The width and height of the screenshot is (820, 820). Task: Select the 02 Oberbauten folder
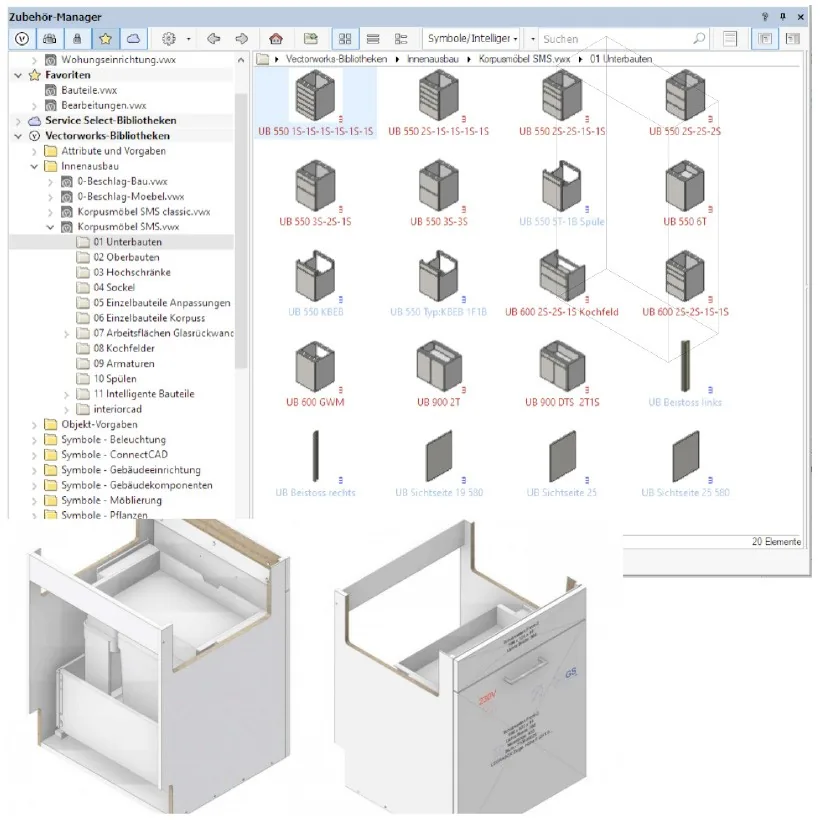tap(127, 257)
